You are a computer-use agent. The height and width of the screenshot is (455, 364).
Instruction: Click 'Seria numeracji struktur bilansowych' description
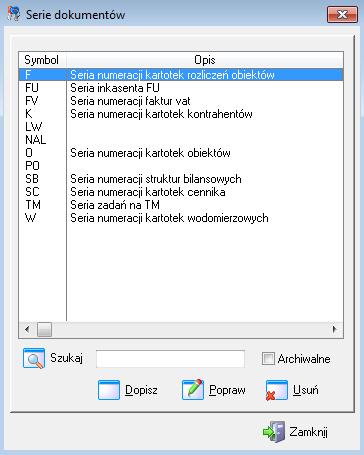click(156, 179)
